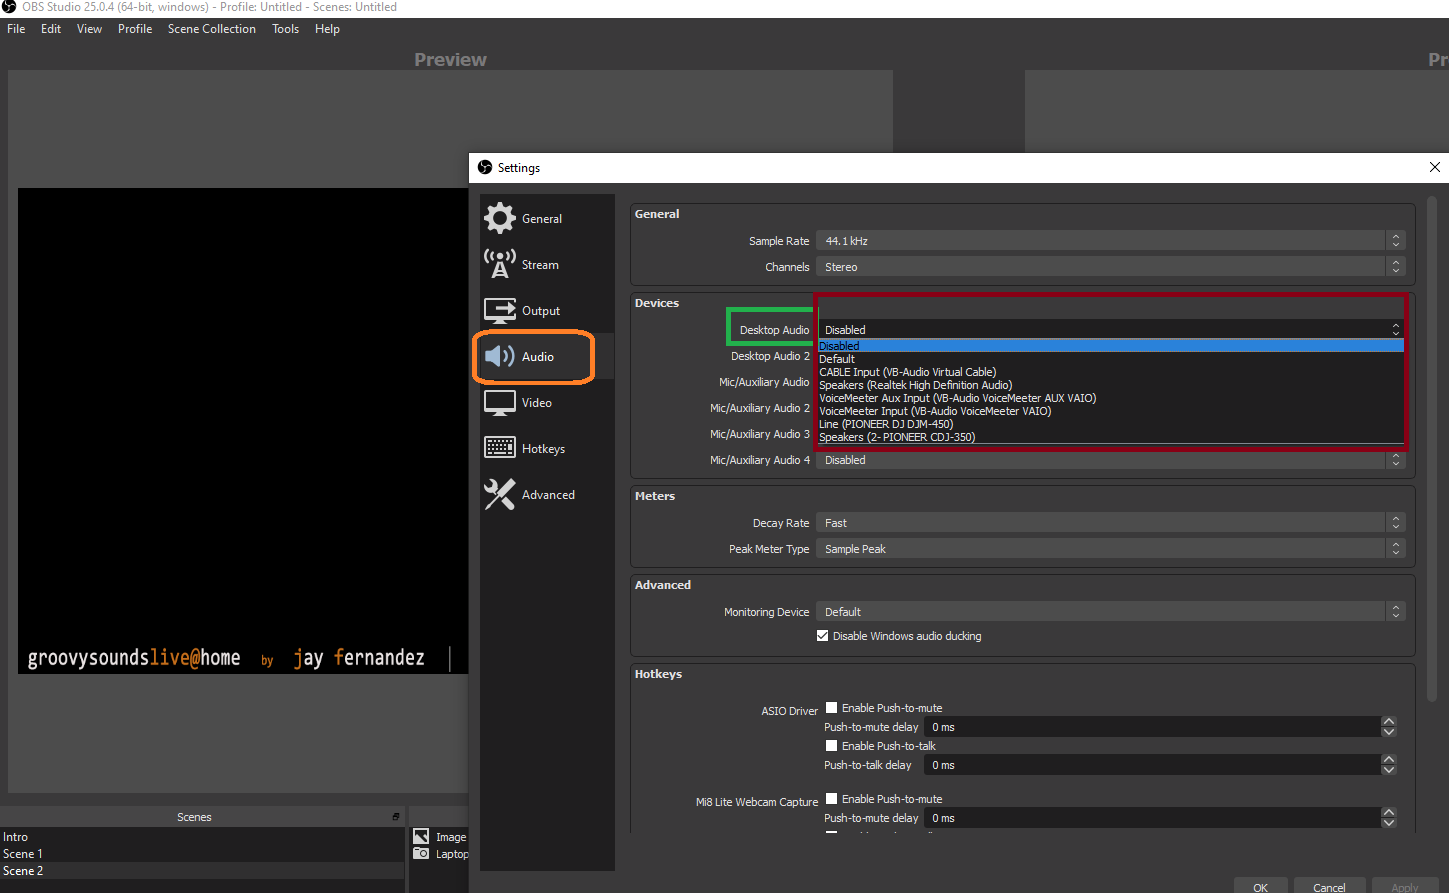This screenshot has width=1449, height=893.
Task: Open the Help menu
Action: point(327,29)
